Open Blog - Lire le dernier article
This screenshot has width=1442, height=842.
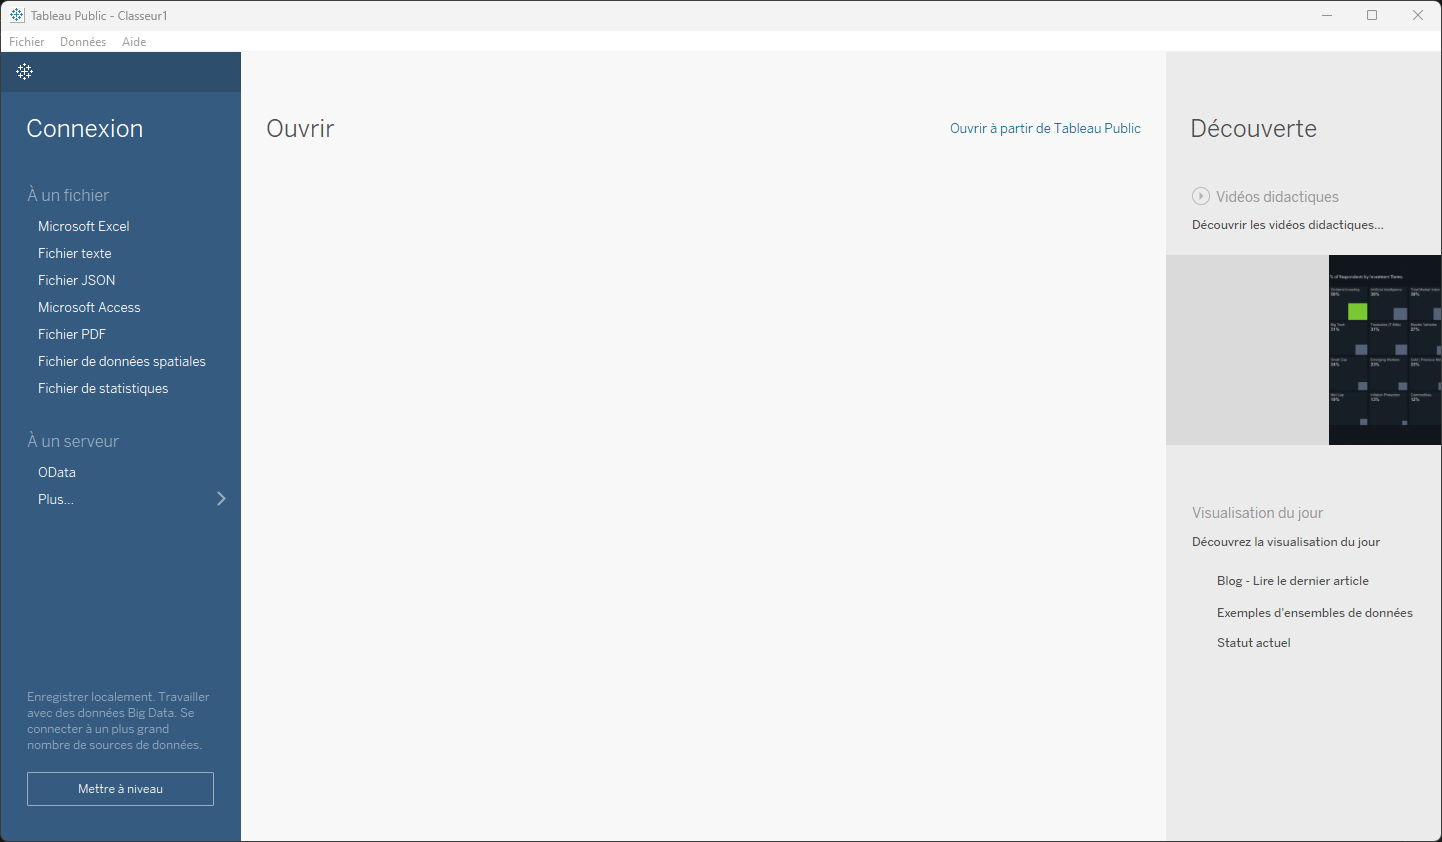pyautogui.click(x=1293, y=581)
